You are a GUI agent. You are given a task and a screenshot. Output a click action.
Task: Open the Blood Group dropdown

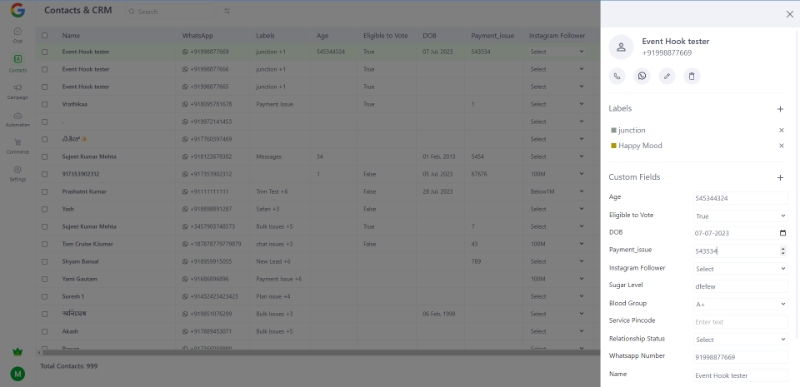740,304
